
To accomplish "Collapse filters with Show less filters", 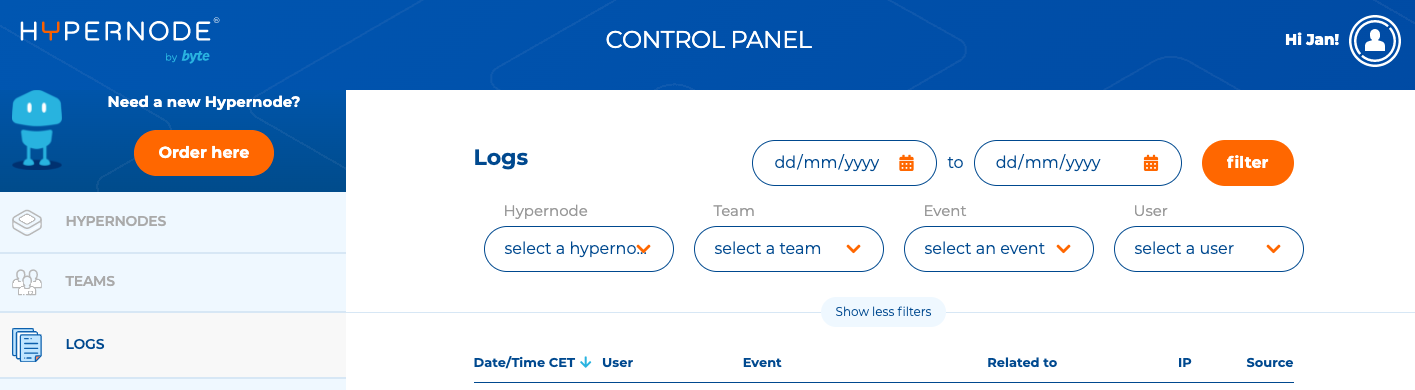I will (x=883, y=312).
